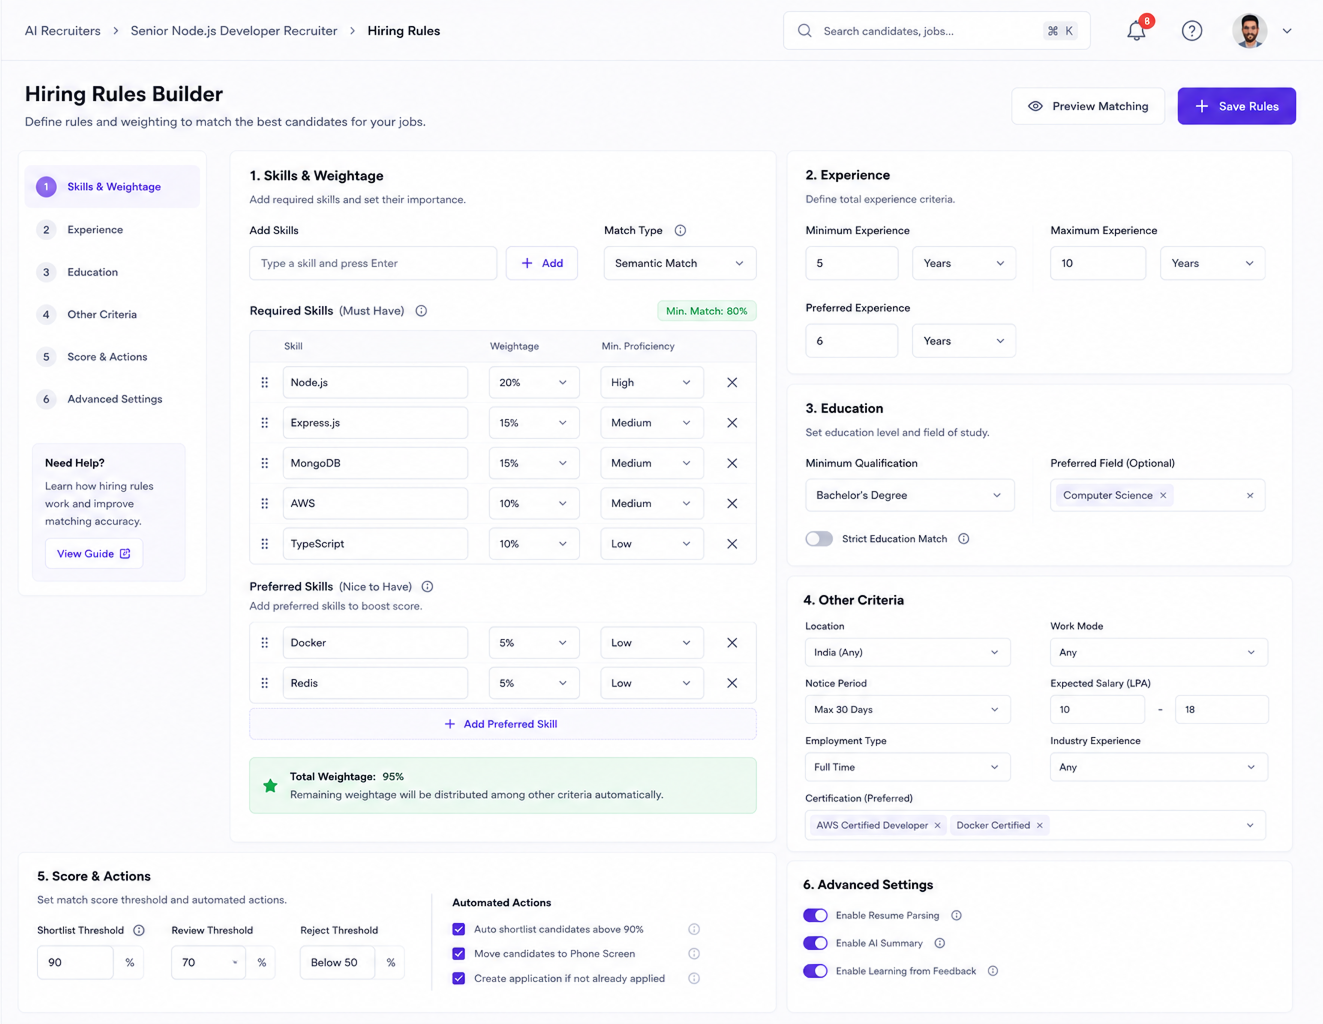Grab the drag handle for Node.js
The height and width of the screenshot is (1024, 1323).
pos(265,383)
